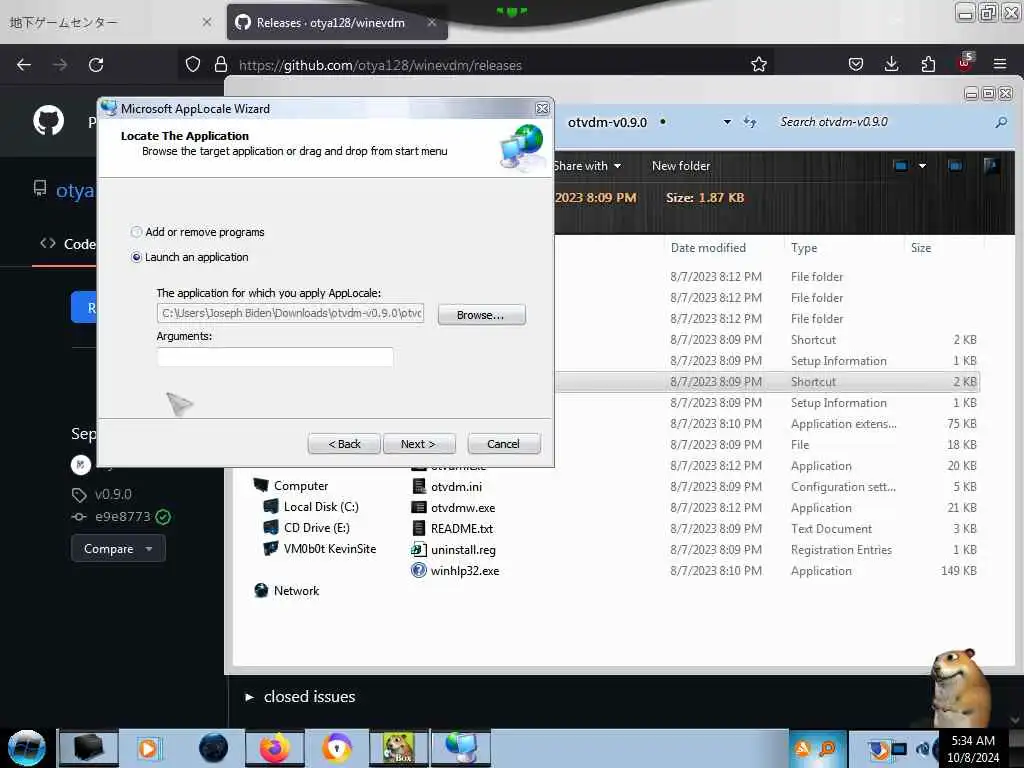Image resolution: width=1024 pixels, height=768 pixels.
Task: Bookmark the page with the star icon
Action: tap(758, 64)
